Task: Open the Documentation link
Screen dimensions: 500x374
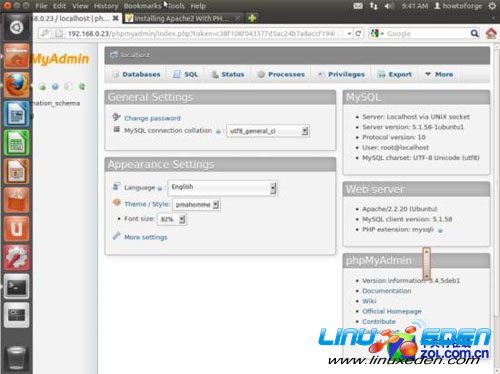Action: coord(387,291)
